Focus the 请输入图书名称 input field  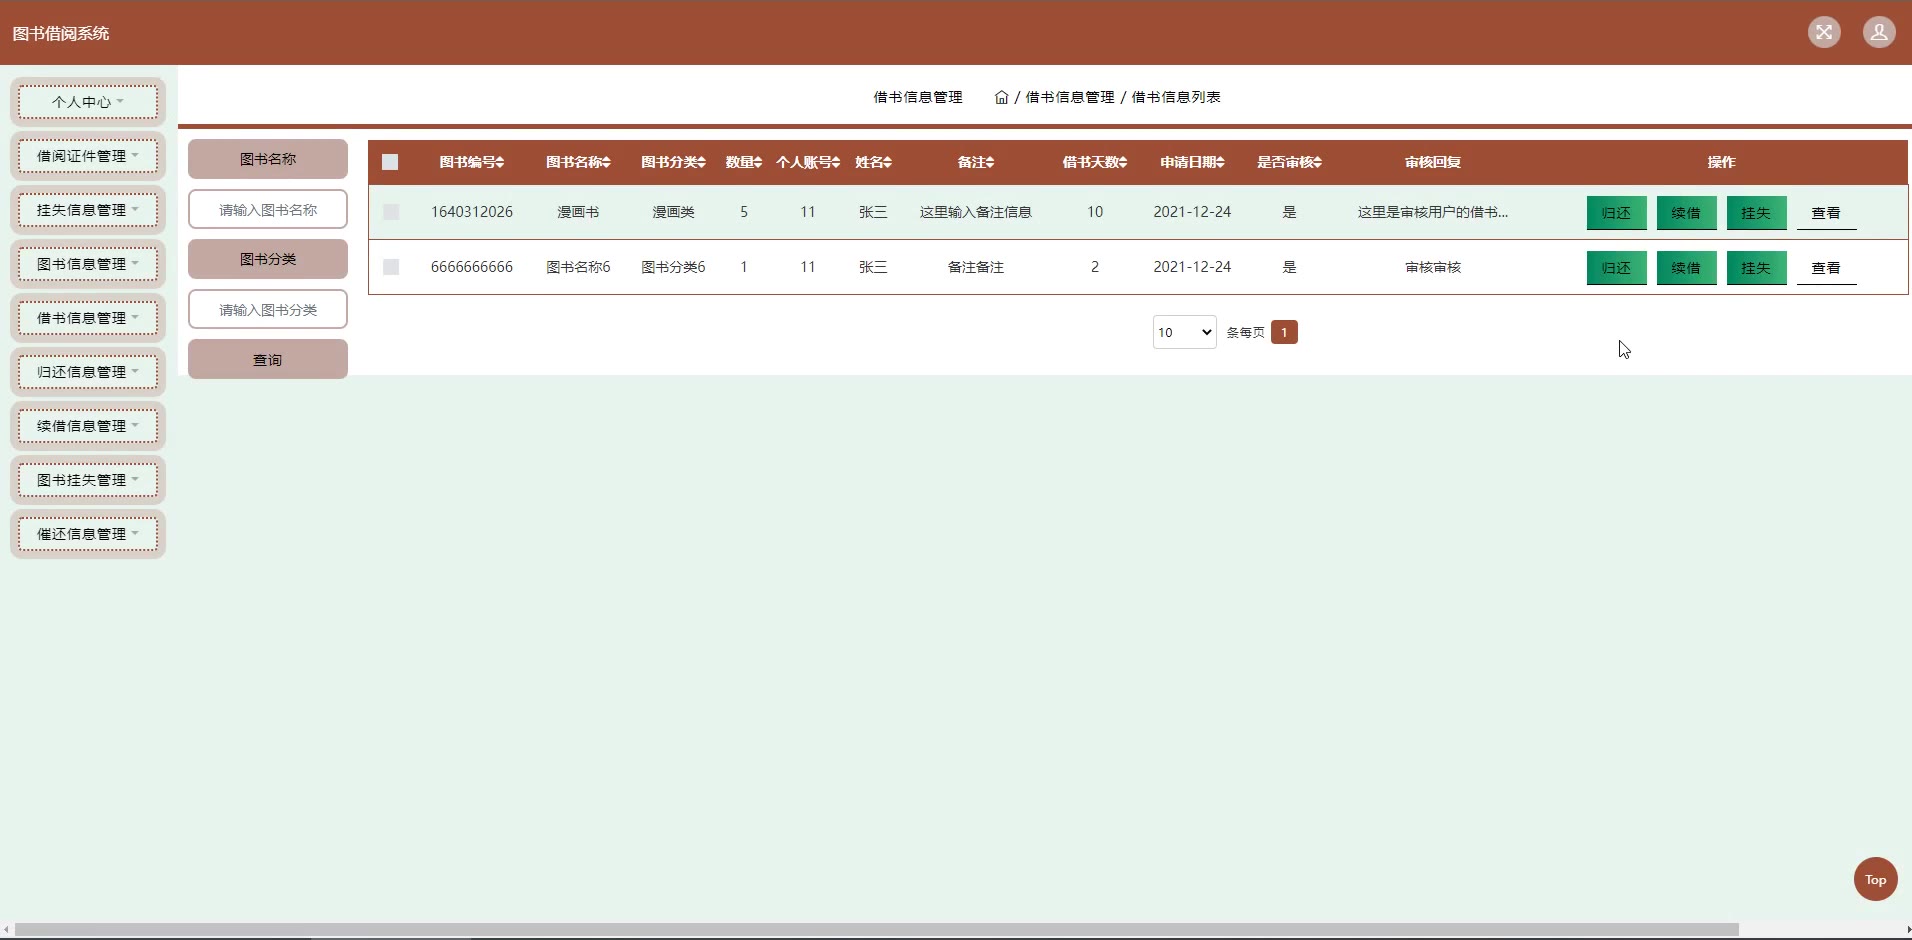pos(268,209)
